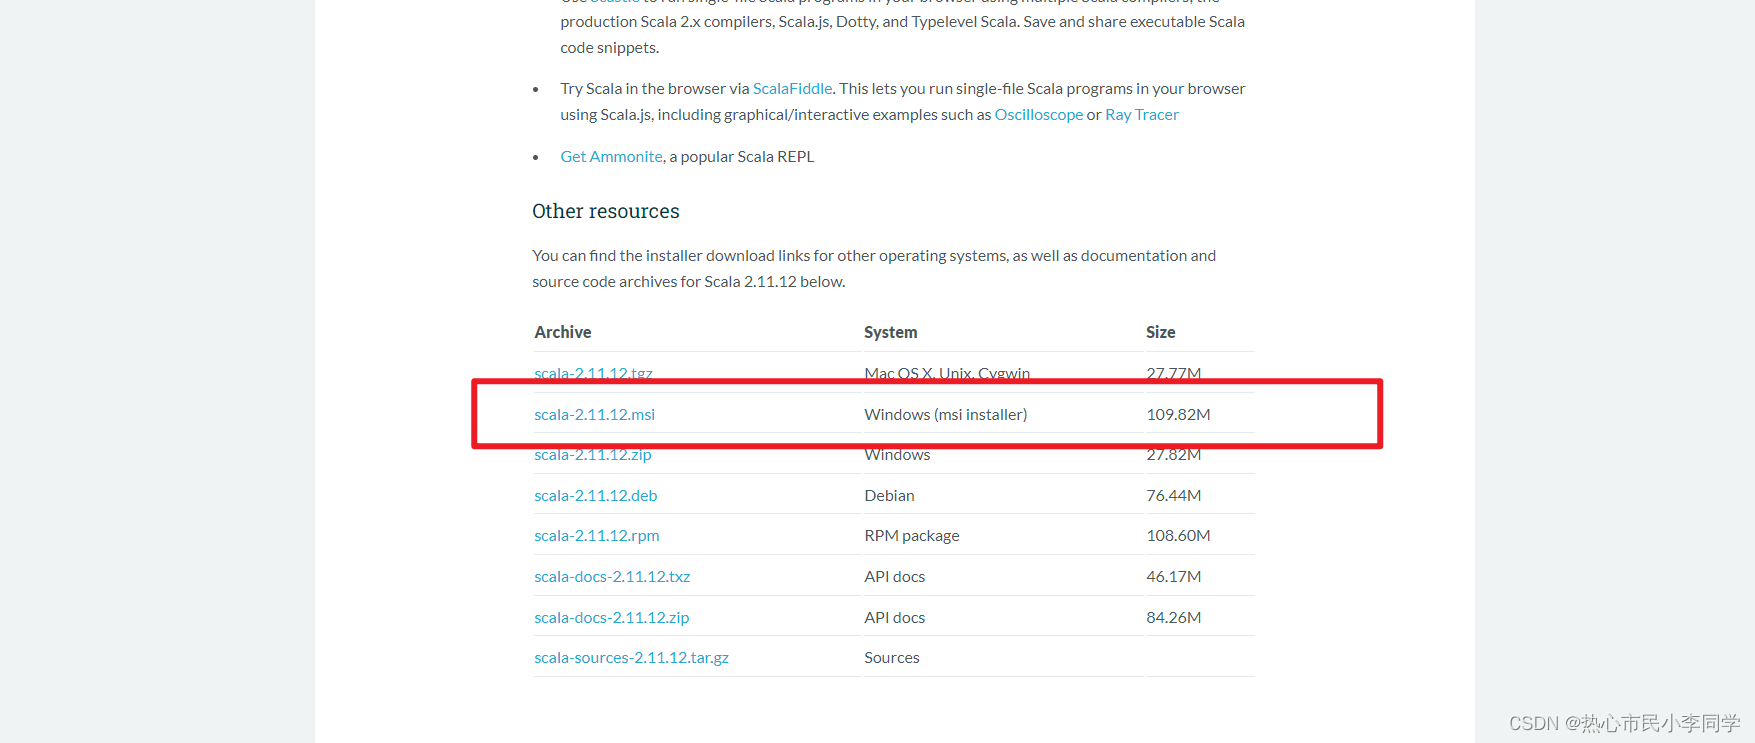The image size is (1755, 743).
Task: Select the 27.82M size value
Action: tap(1173, 455)
